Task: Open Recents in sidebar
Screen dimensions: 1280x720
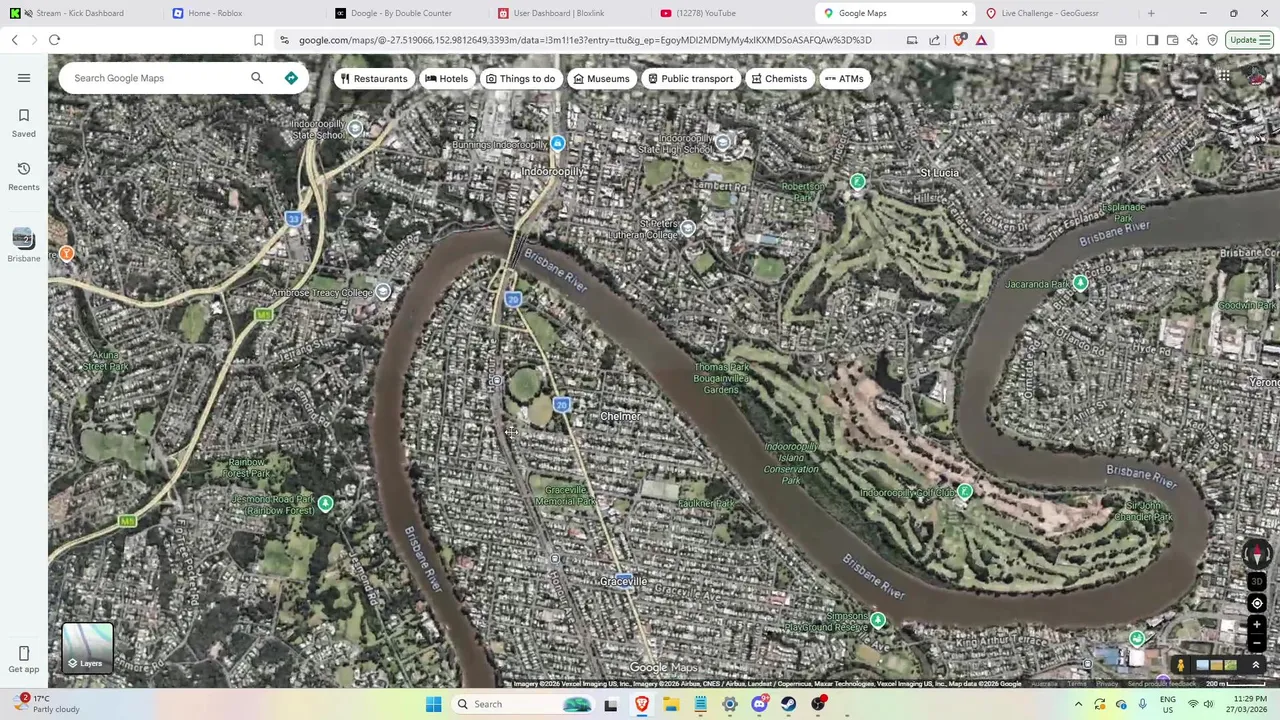Action: [x=24, y=176]
